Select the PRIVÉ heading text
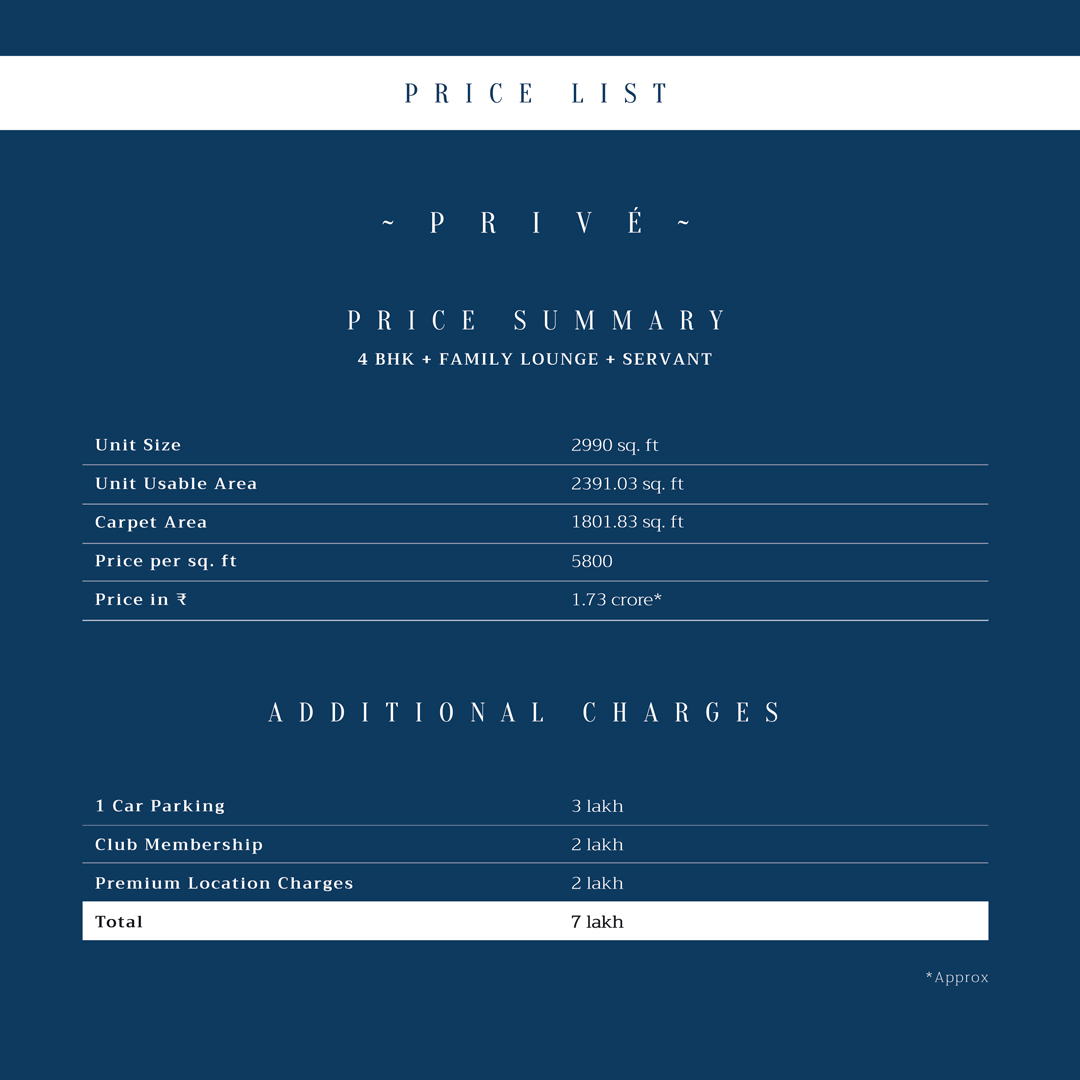The width and height of the screenshot is (1080, 1080). click(x=535, y=222)
